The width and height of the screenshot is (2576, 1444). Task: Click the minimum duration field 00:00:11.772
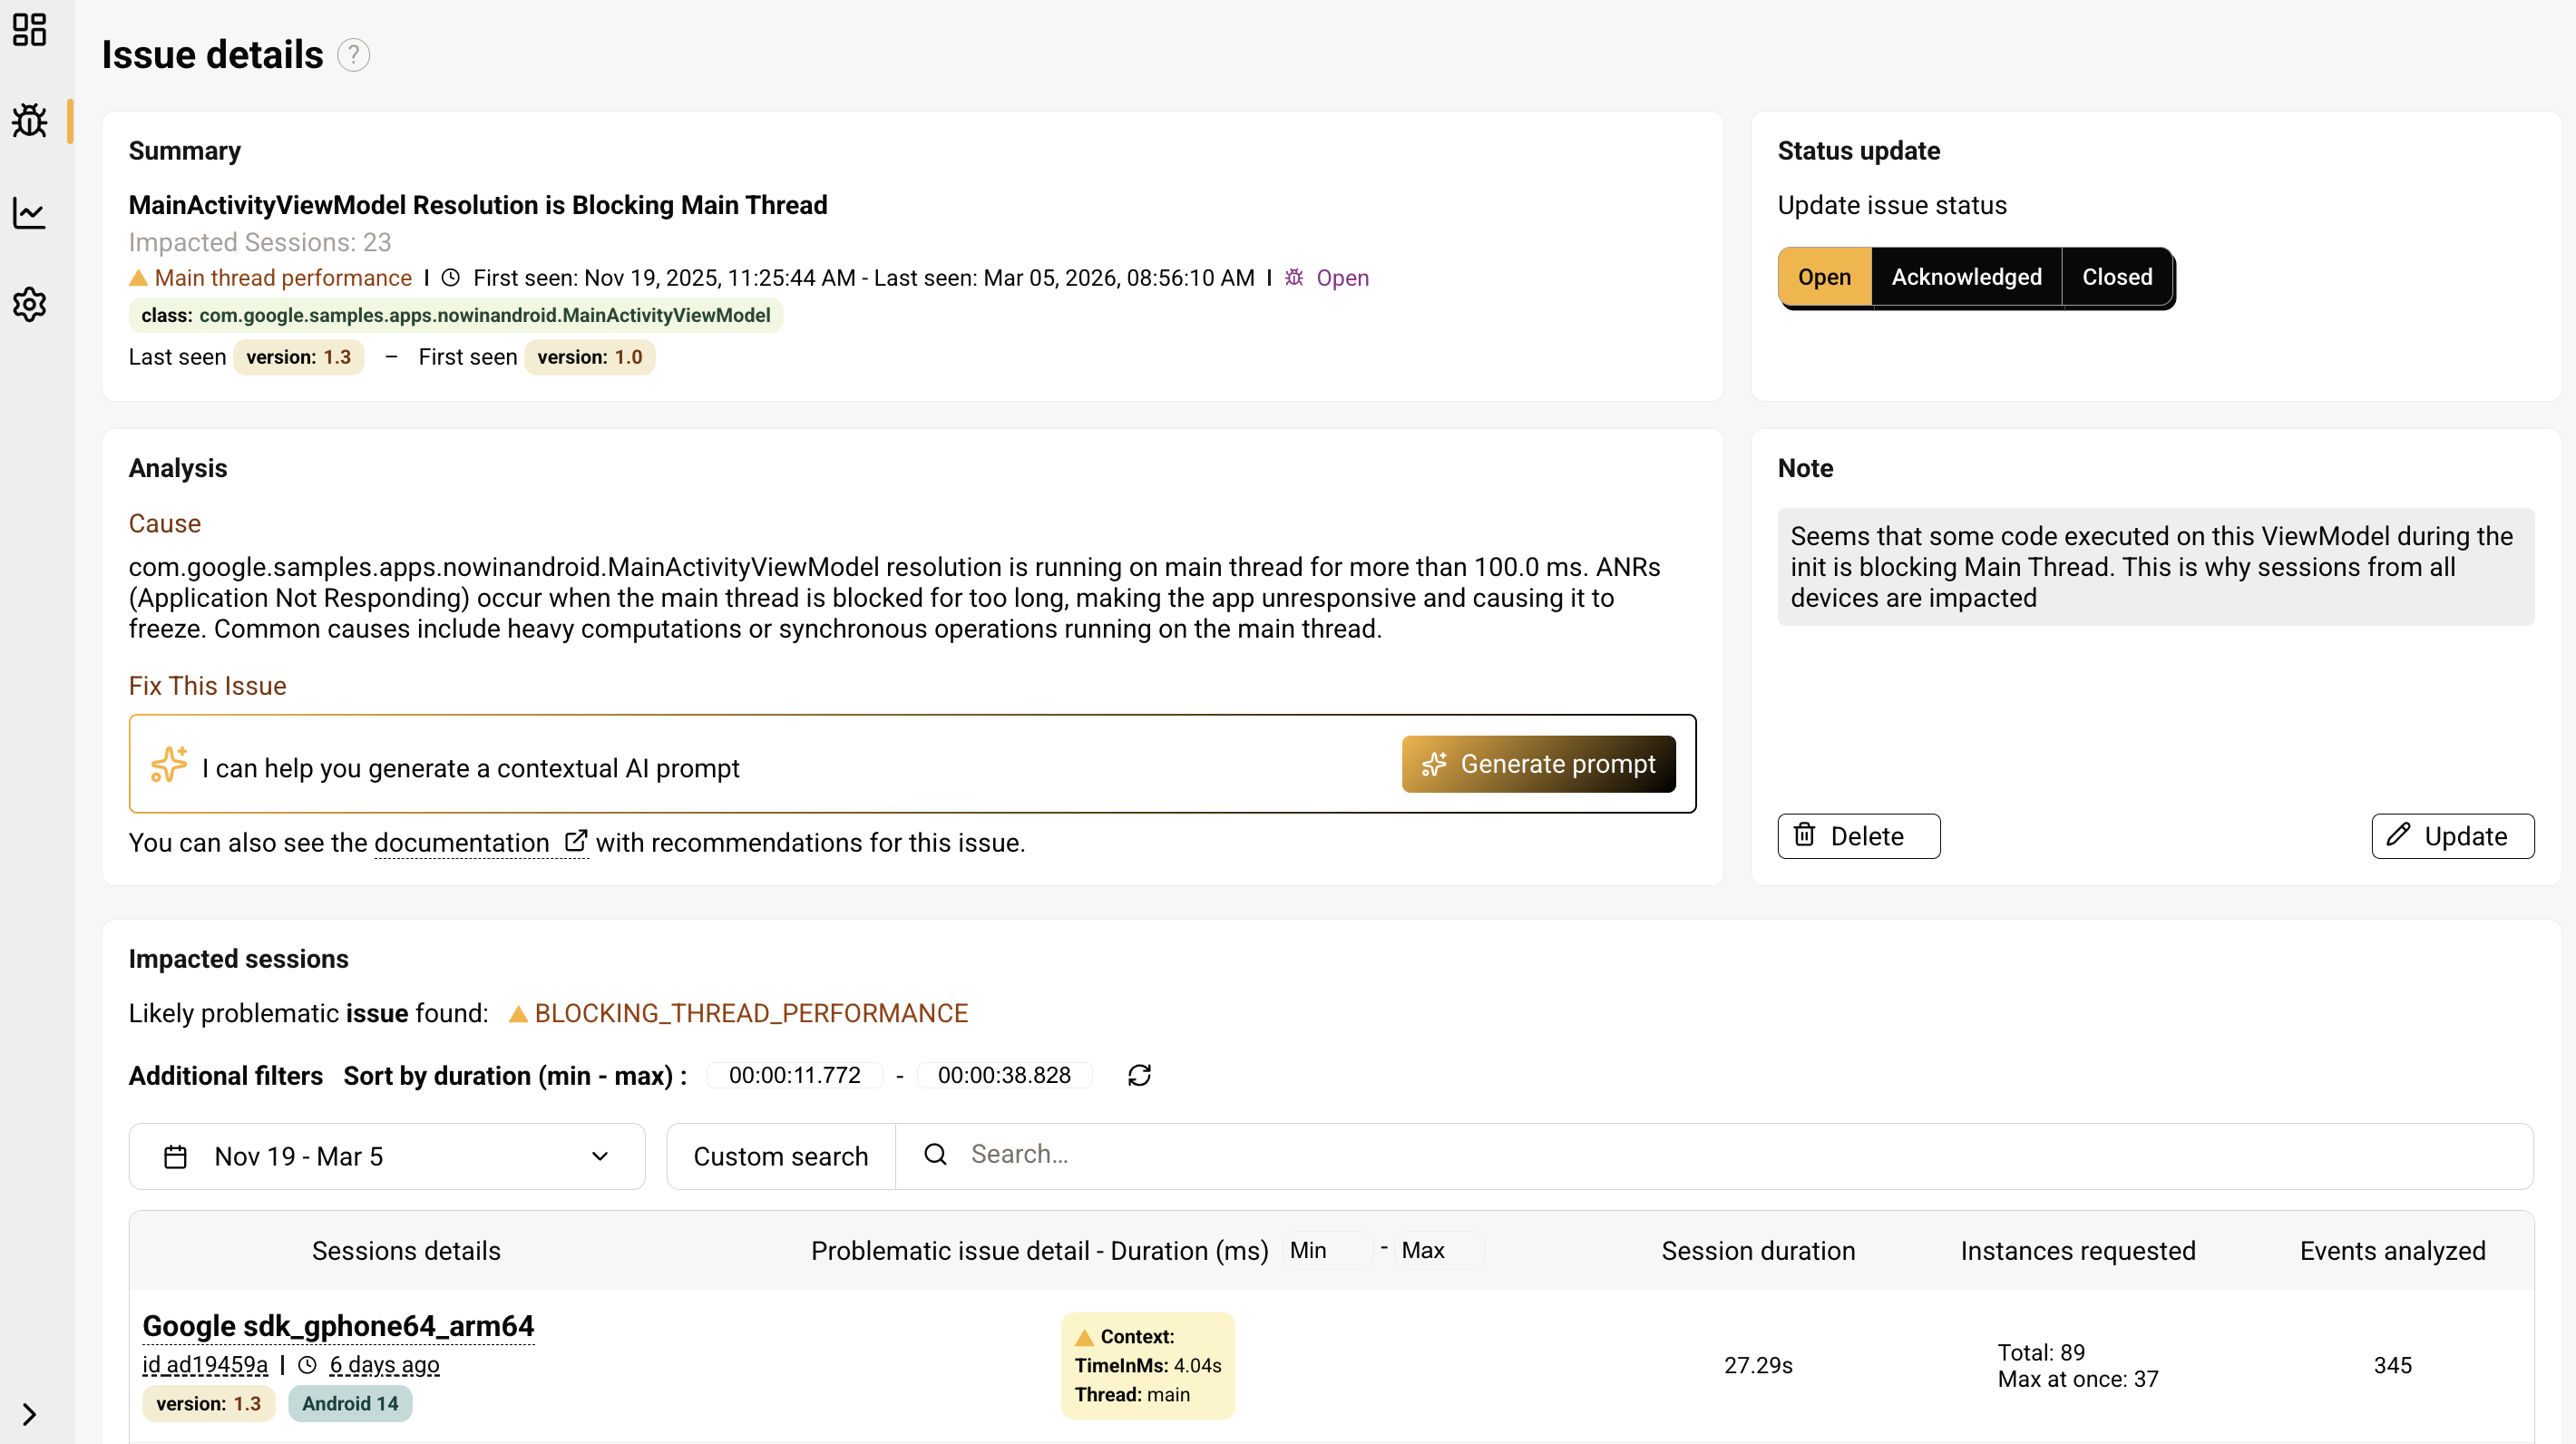coord(794,1075)
